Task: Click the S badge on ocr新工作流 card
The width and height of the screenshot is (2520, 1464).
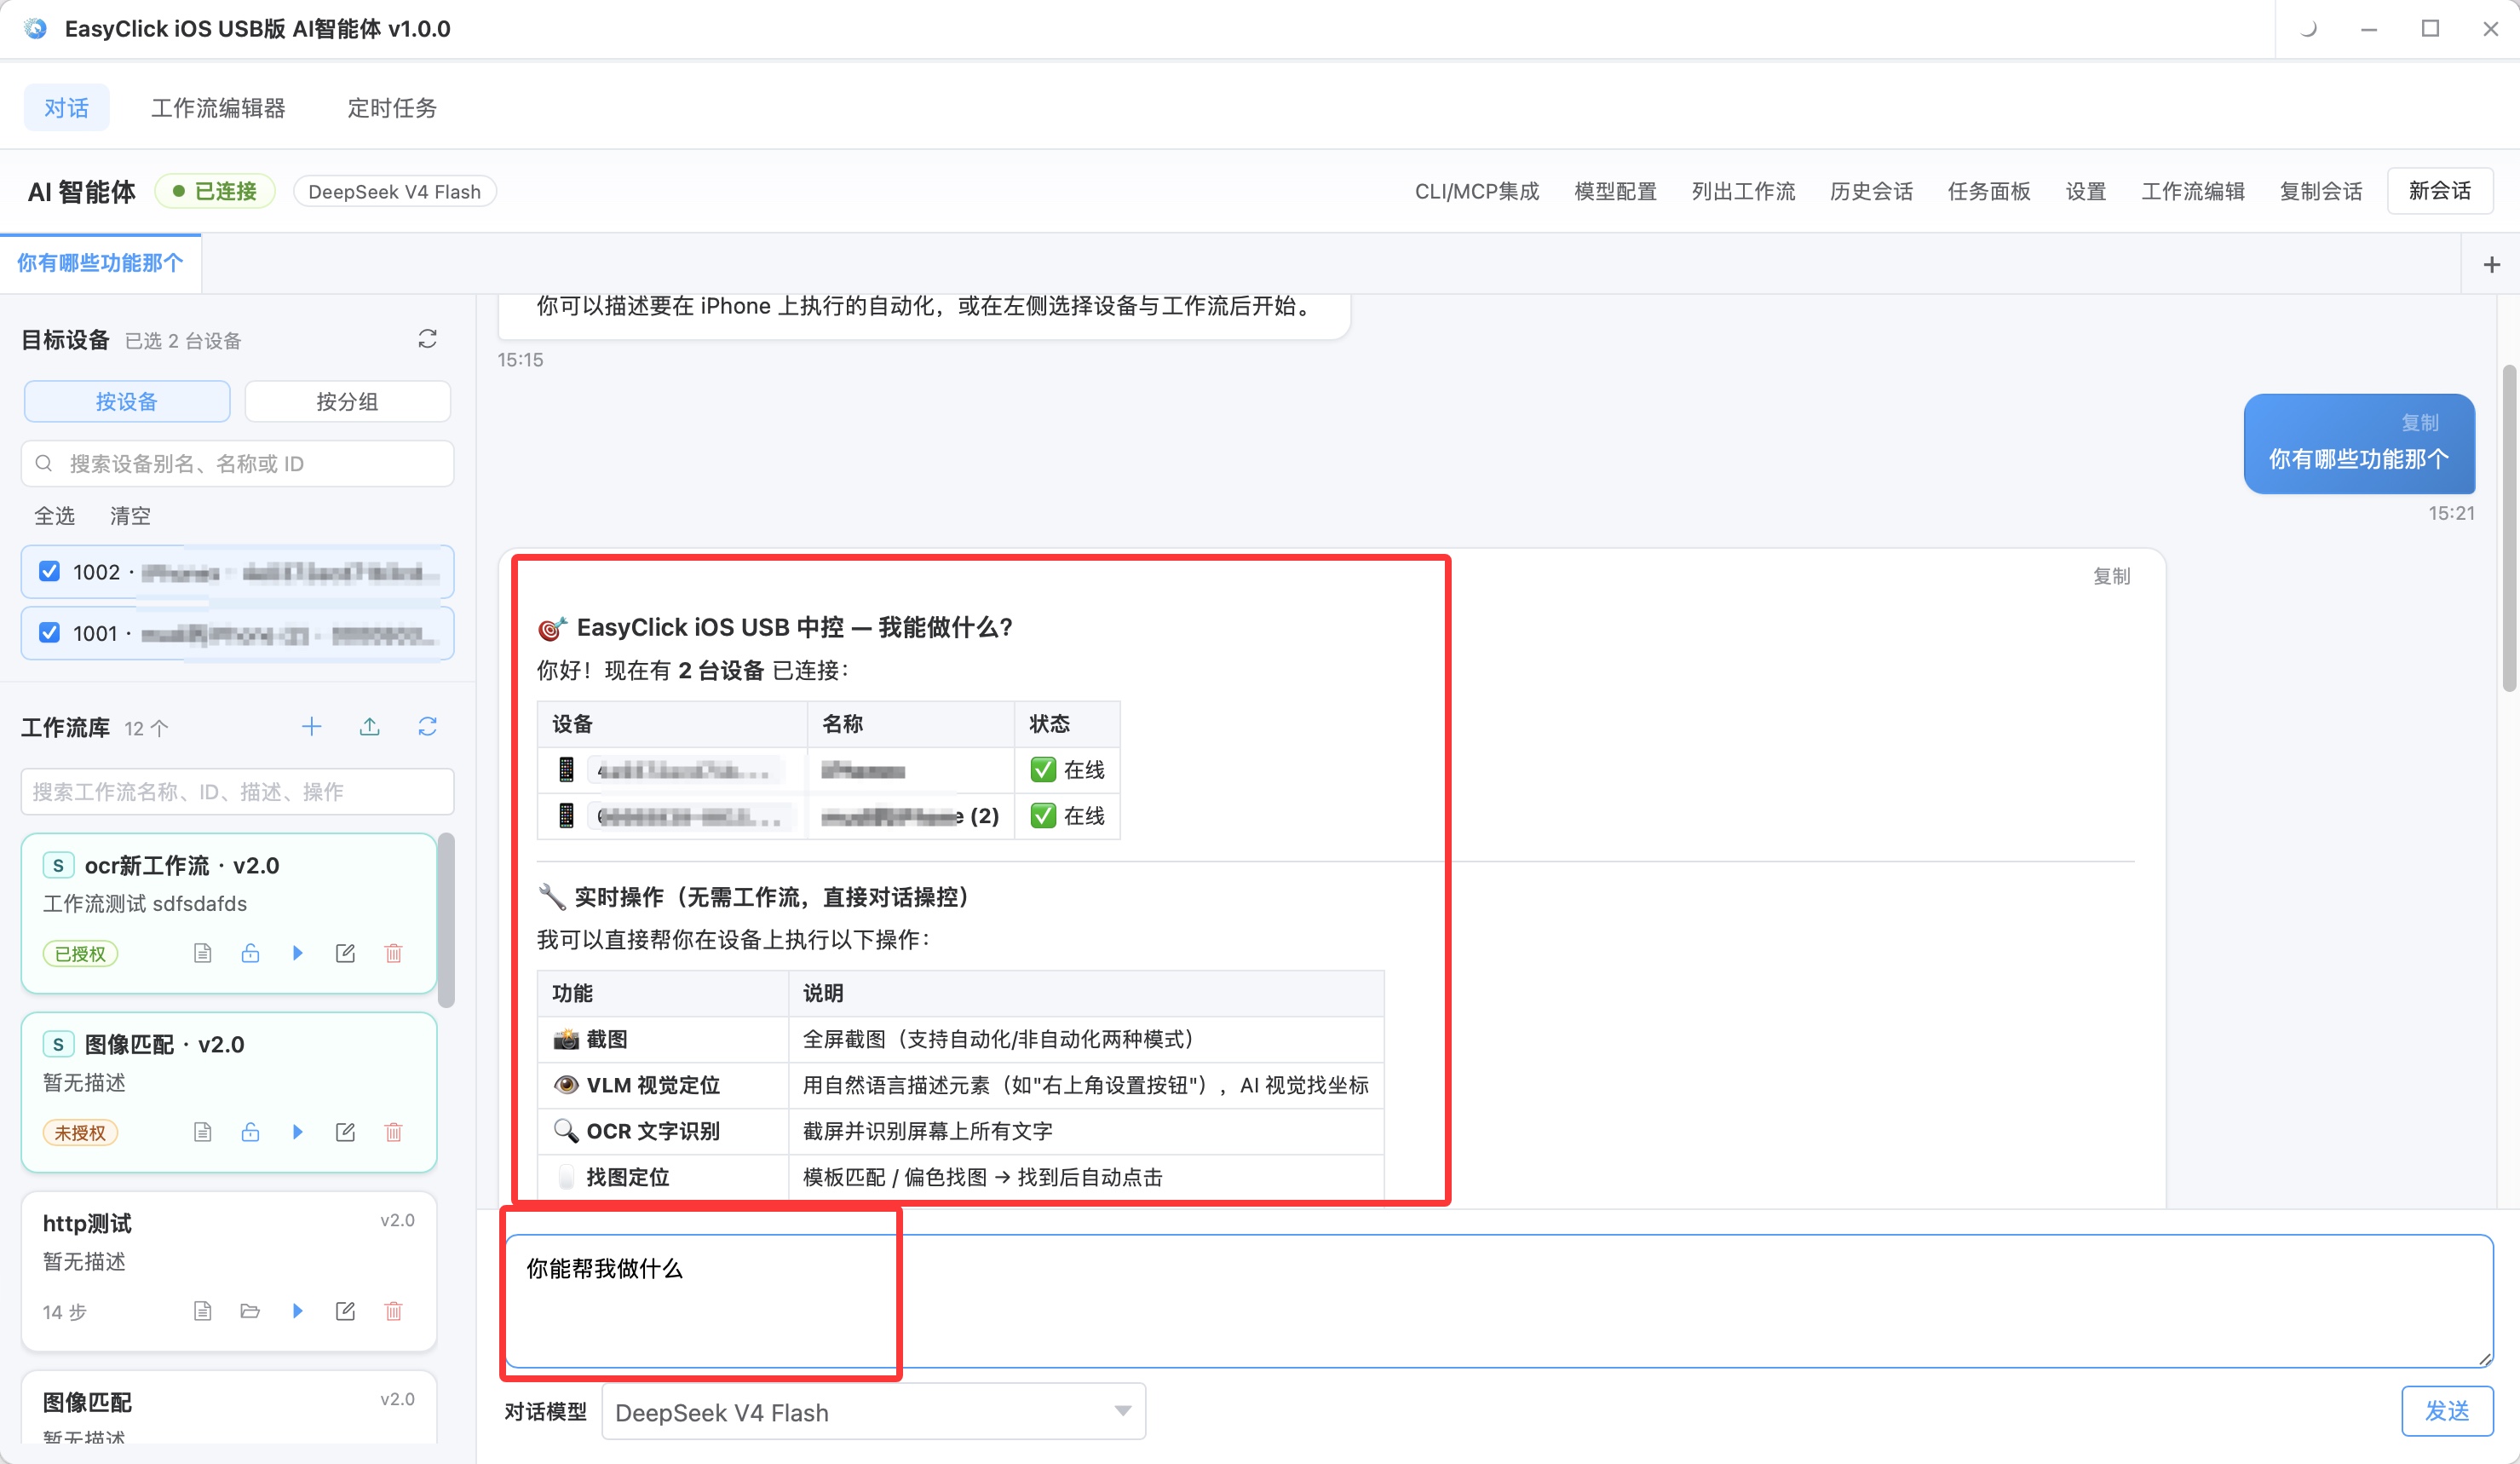Action: 58,865
